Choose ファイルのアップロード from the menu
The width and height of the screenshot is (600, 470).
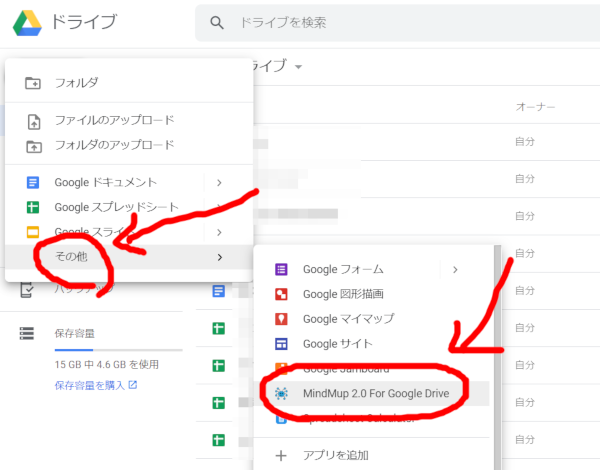click(x=114, y=120)
